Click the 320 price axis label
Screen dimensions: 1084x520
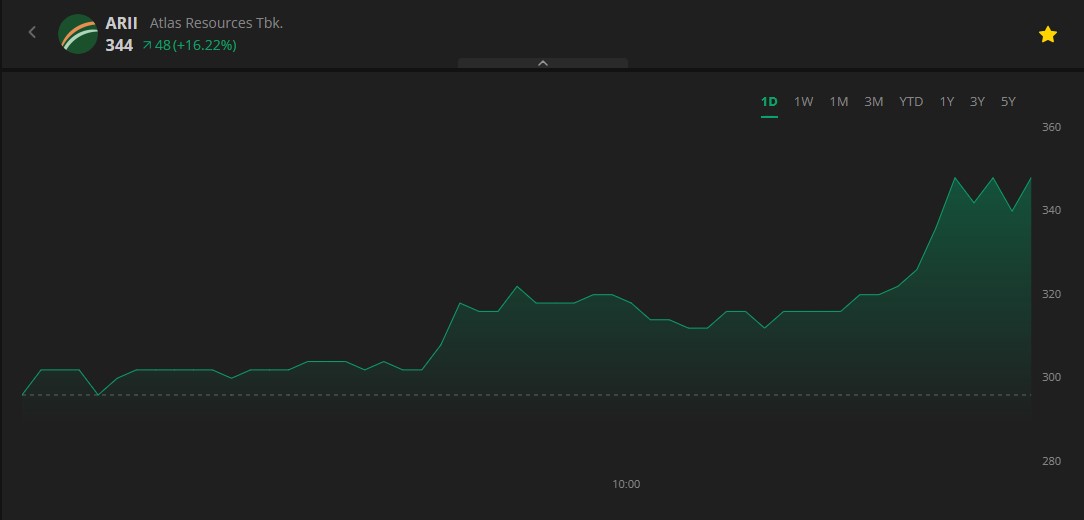point(1051,294)
